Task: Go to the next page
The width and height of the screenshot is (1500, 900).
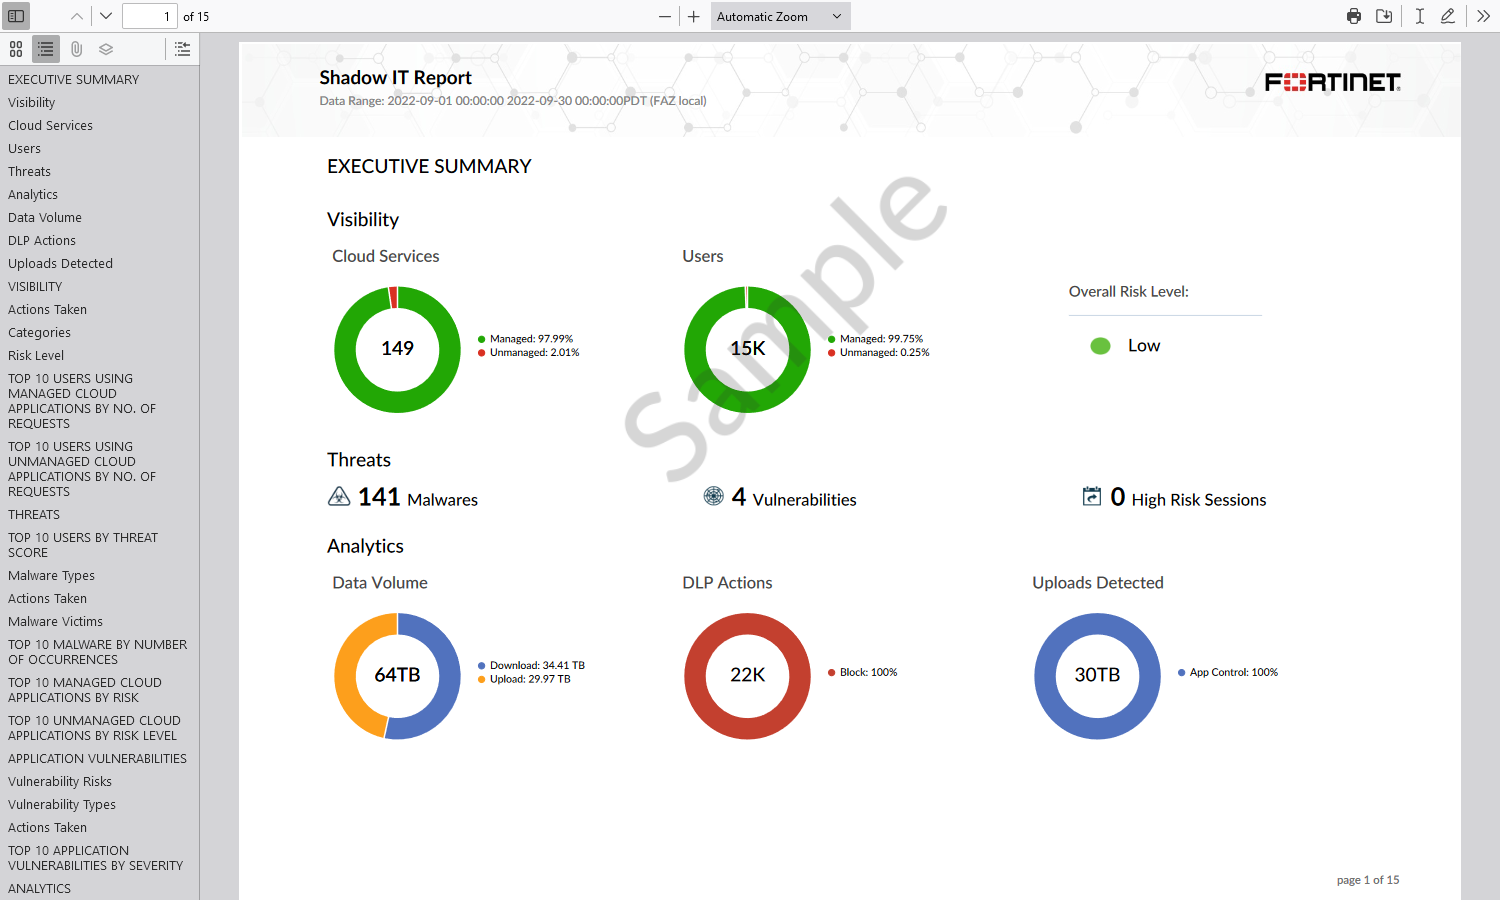Action: (x=104, y=15)
